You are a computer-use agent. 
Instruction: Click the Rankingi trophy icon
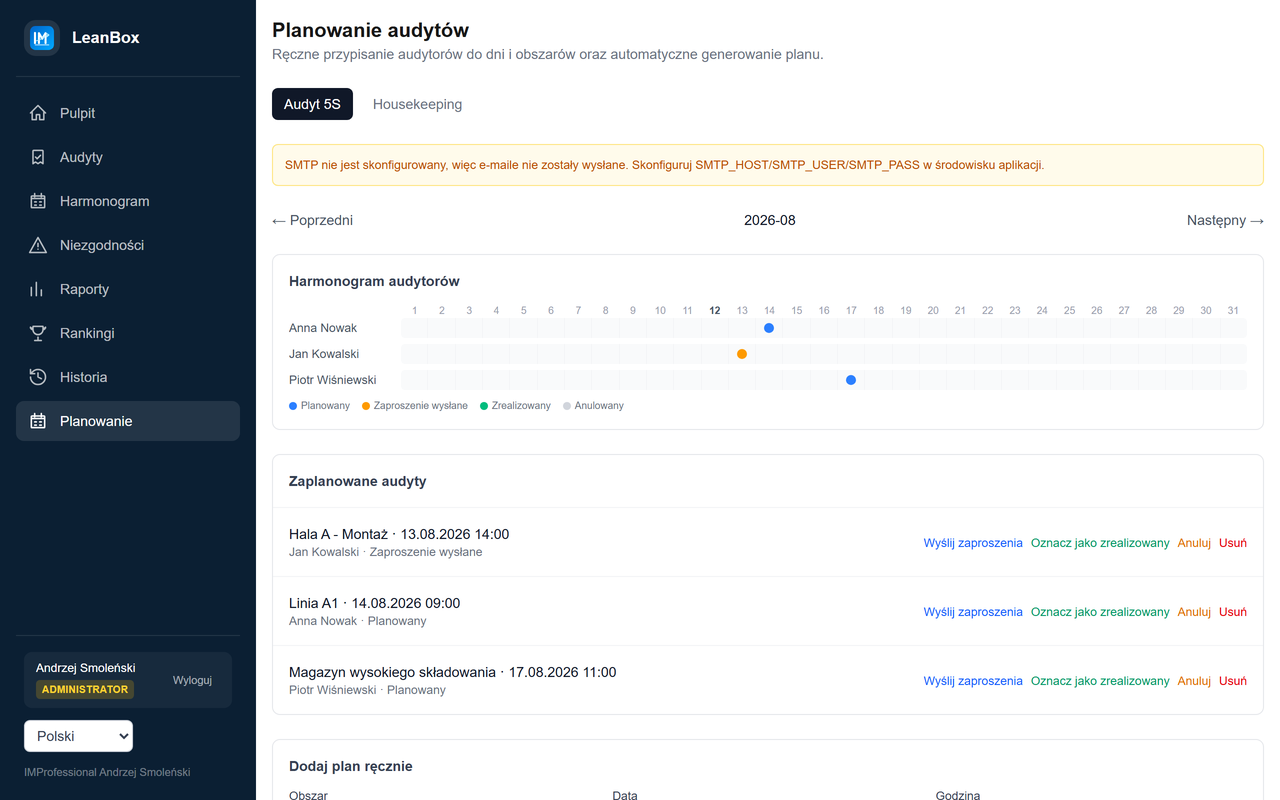[38, 333]
